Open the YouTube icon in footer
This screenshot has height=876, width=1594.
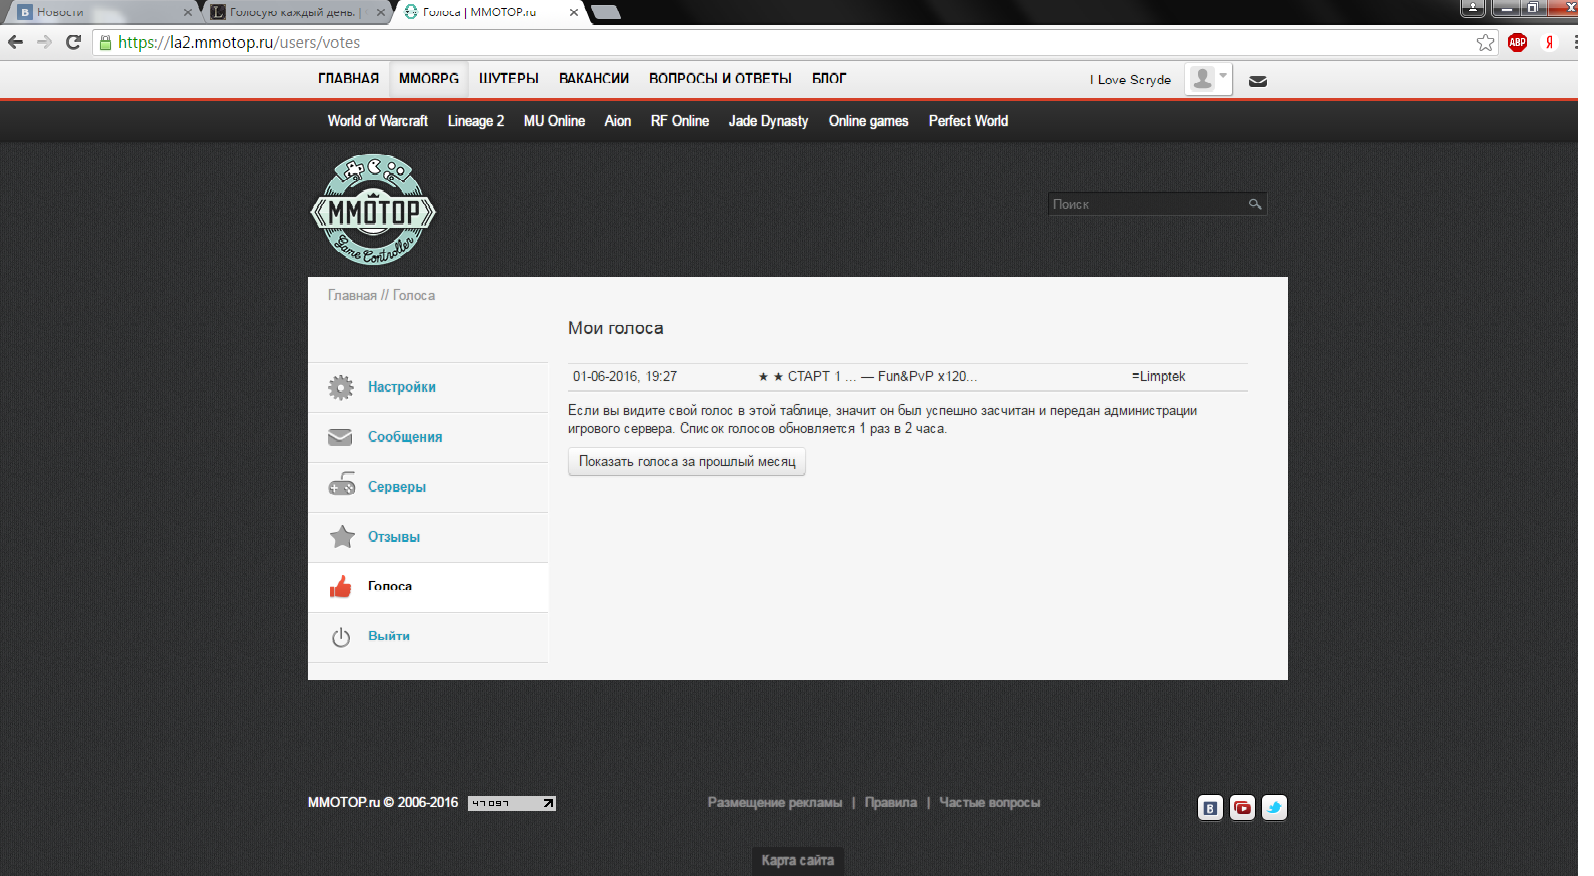click(x=1242, y=808)
